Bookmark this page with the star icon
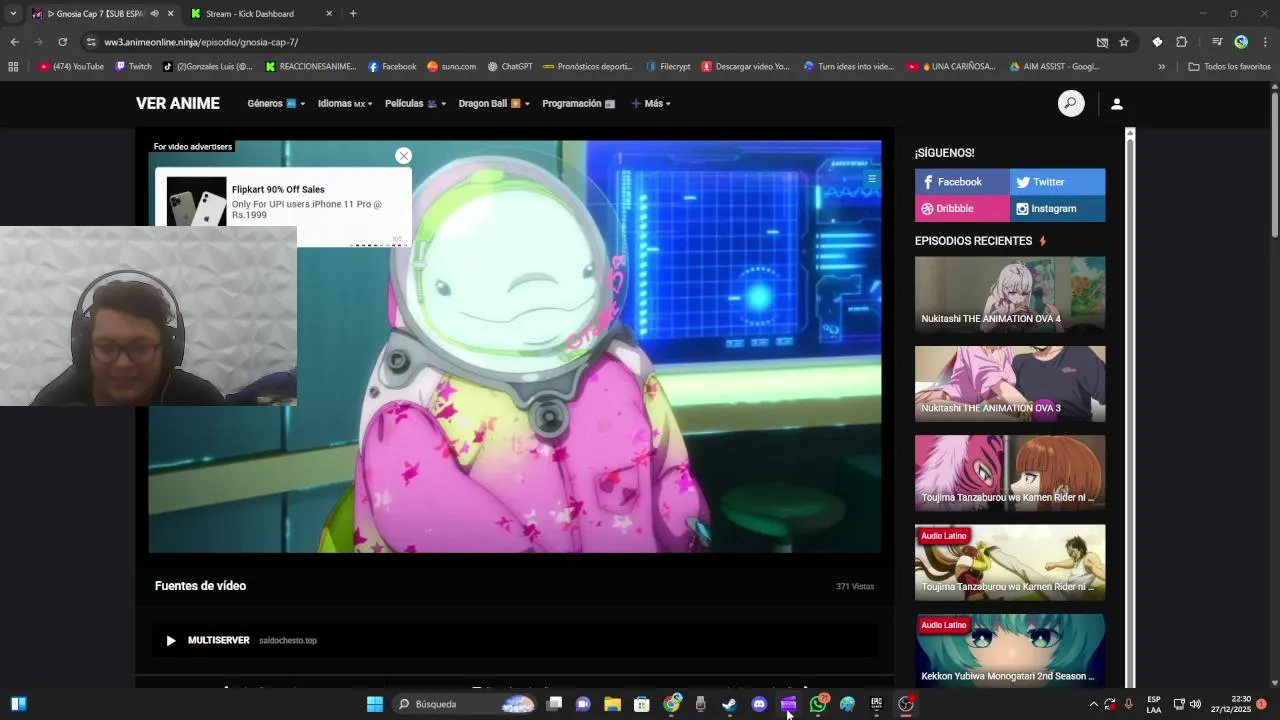This screenshot has height=720, width=1280. [1124, 42]
